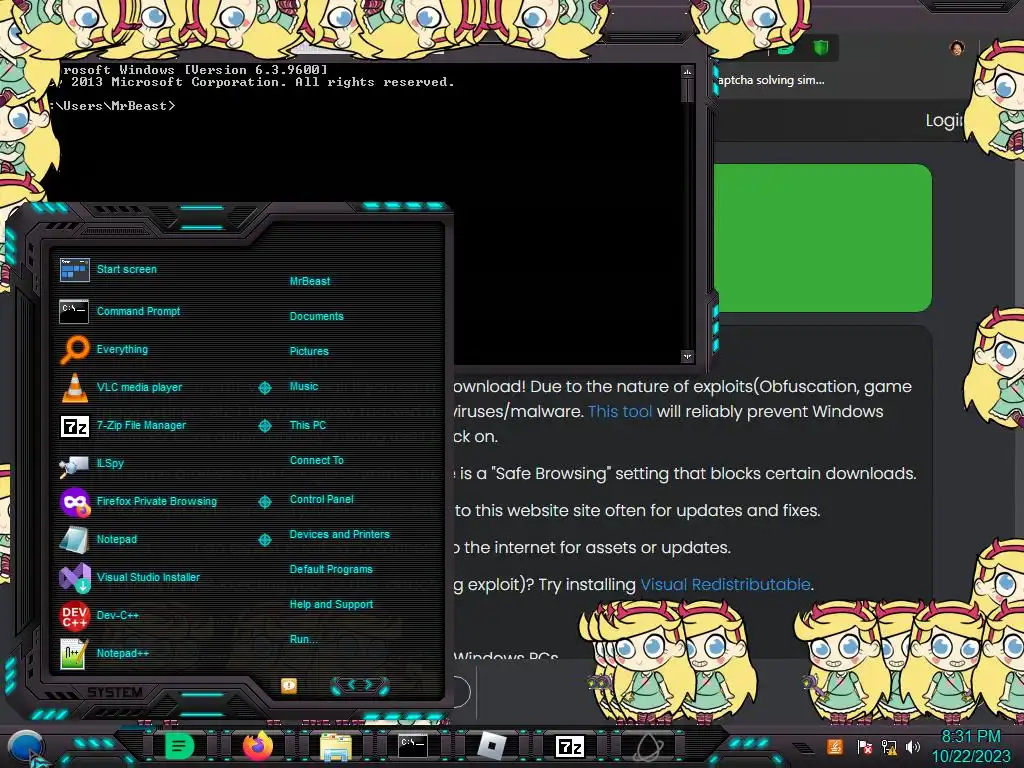Open Documents from the start menu
The width and height of the screenshot is (1024, 768).
pos(317,316)
